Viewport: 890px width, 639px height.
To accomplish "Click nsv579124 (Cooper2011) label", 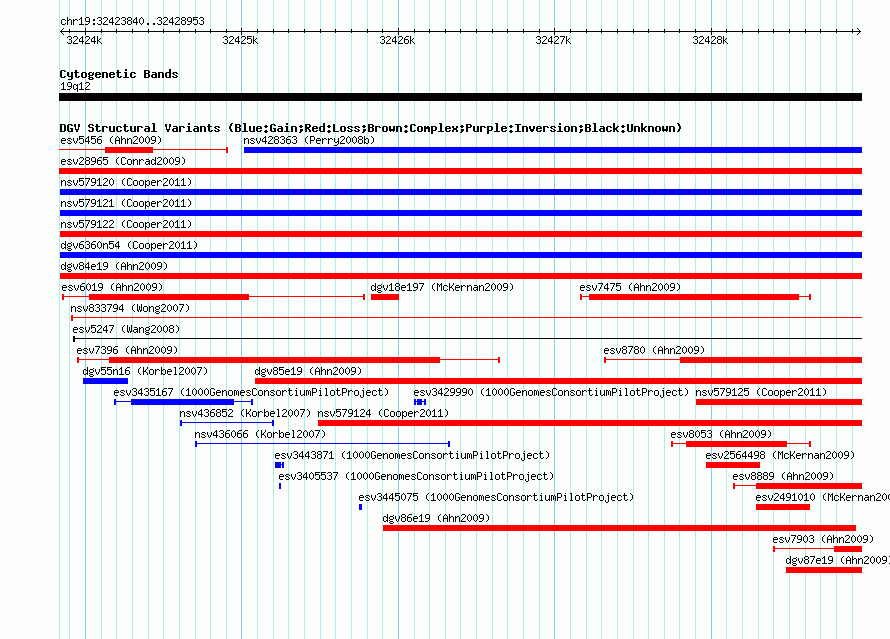I will pyautogui.click(x=383, y=413).
